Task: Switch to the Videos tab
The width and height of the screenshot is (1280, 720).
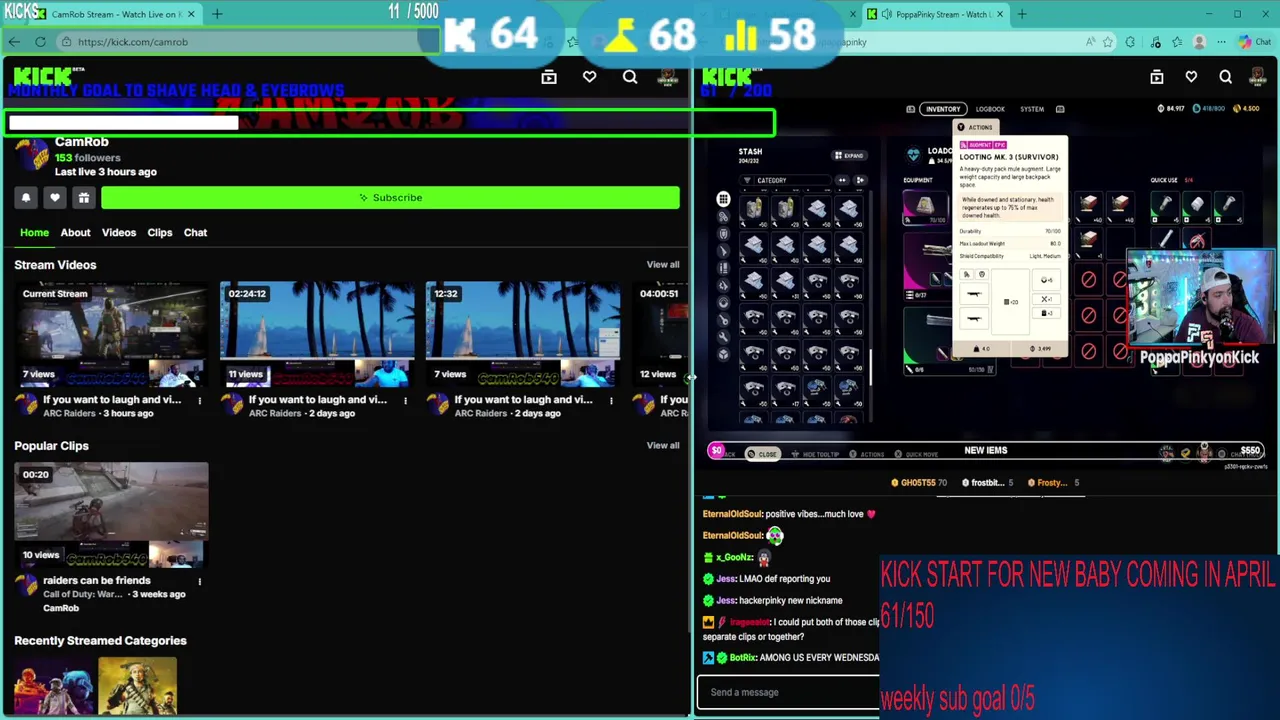Action: click(x=118, y=233)
